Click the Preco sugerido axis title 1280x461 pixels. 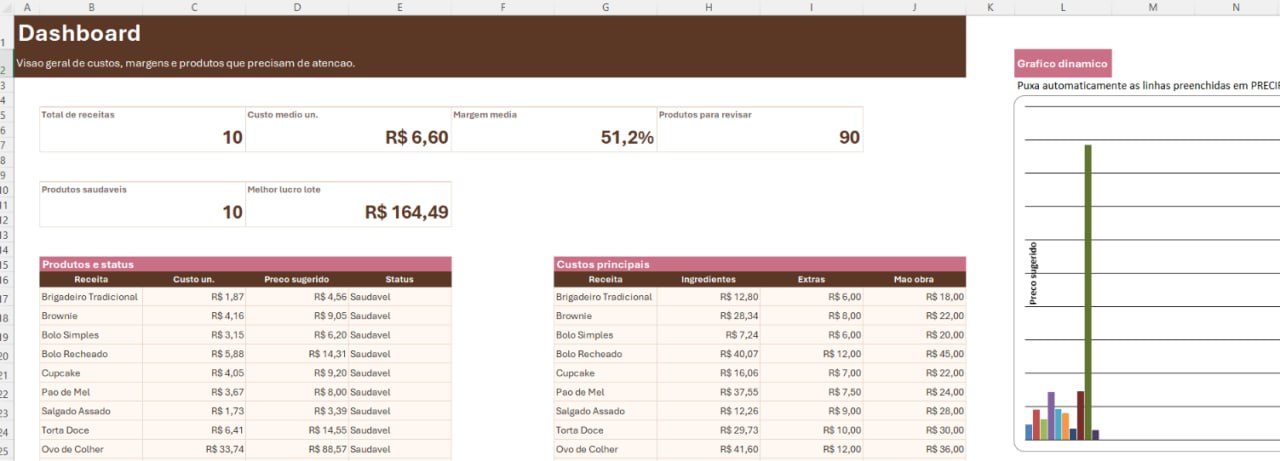pyautogui.click(x=1033, y=273)
